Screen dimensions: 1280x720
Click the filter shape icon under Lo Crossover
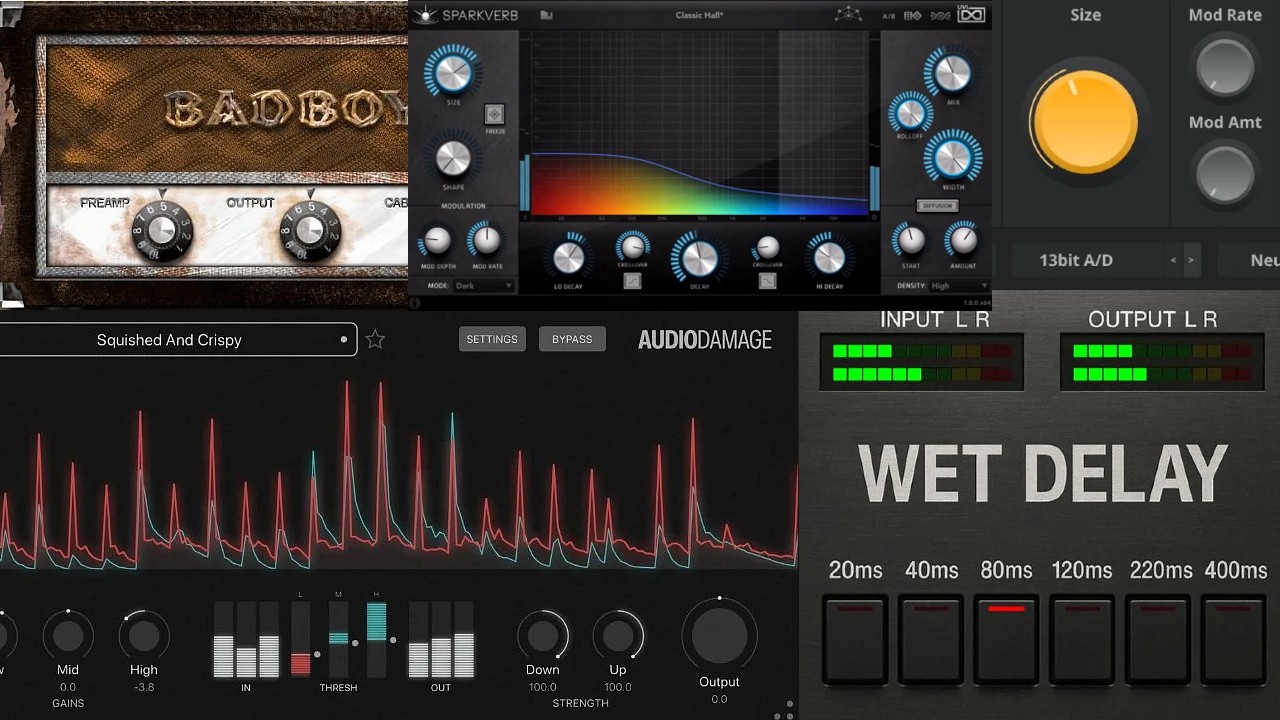click(x=632, y=281)
